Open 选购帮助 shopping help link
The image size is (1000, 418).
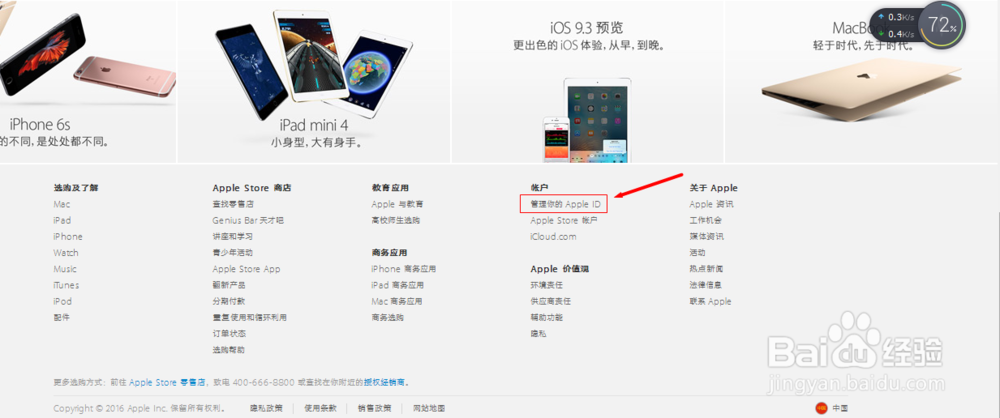tap(229, 350)
